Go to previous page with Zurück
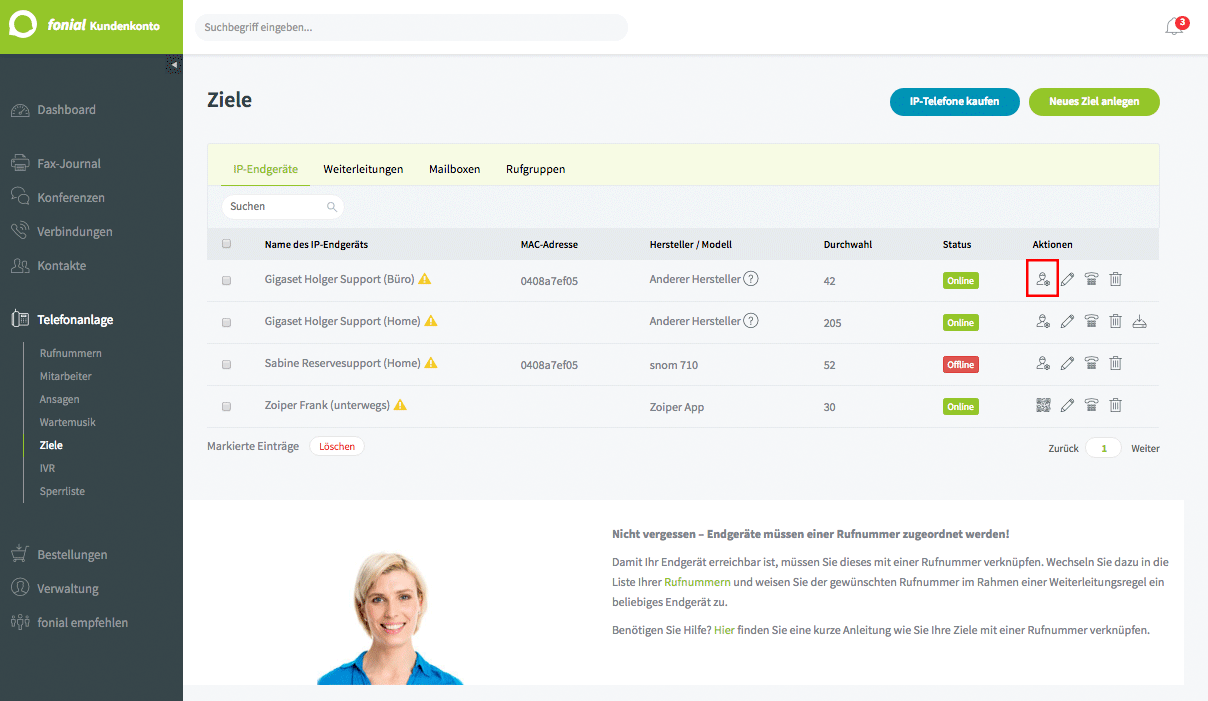Viewport: 1208px width, 701px height. [1063, 448]
